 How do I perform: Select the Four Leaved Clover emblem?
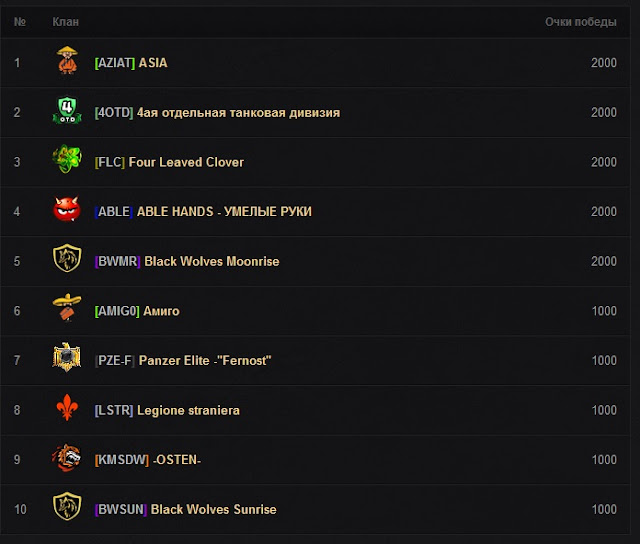pyautogui.click(x=67, y=159)
